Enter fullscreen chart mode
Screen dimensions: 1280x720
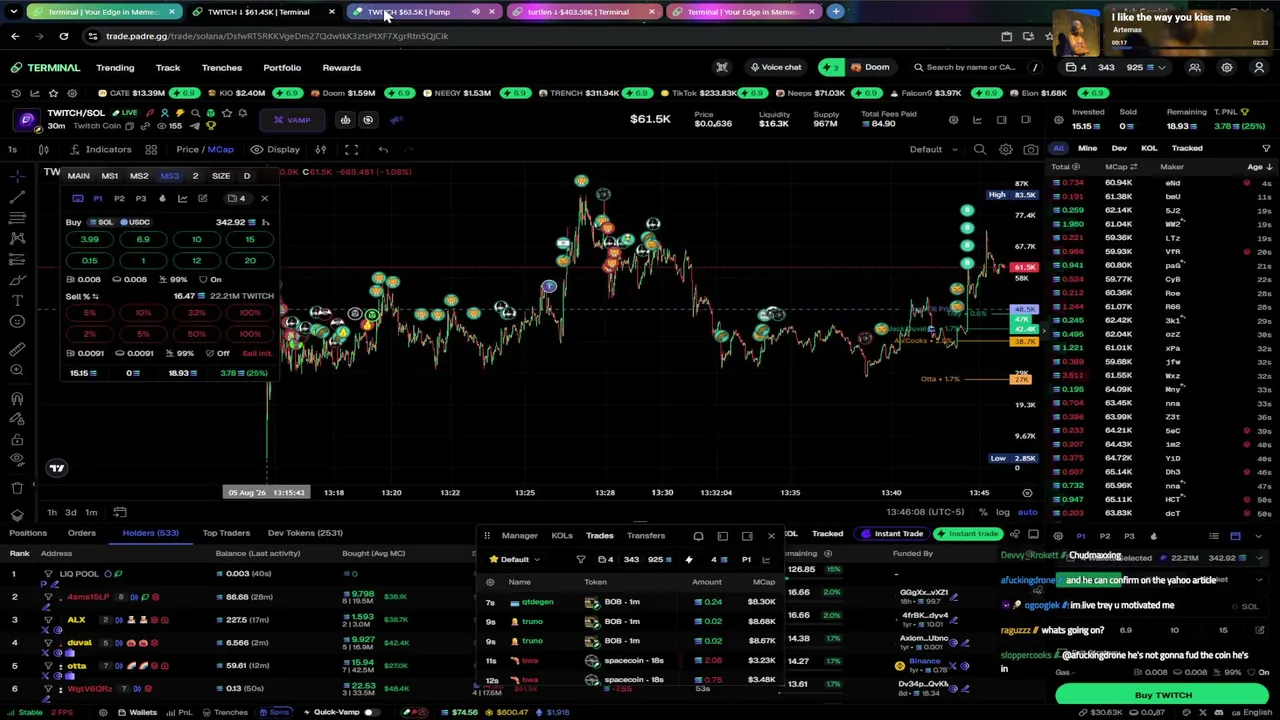(351, 149)
